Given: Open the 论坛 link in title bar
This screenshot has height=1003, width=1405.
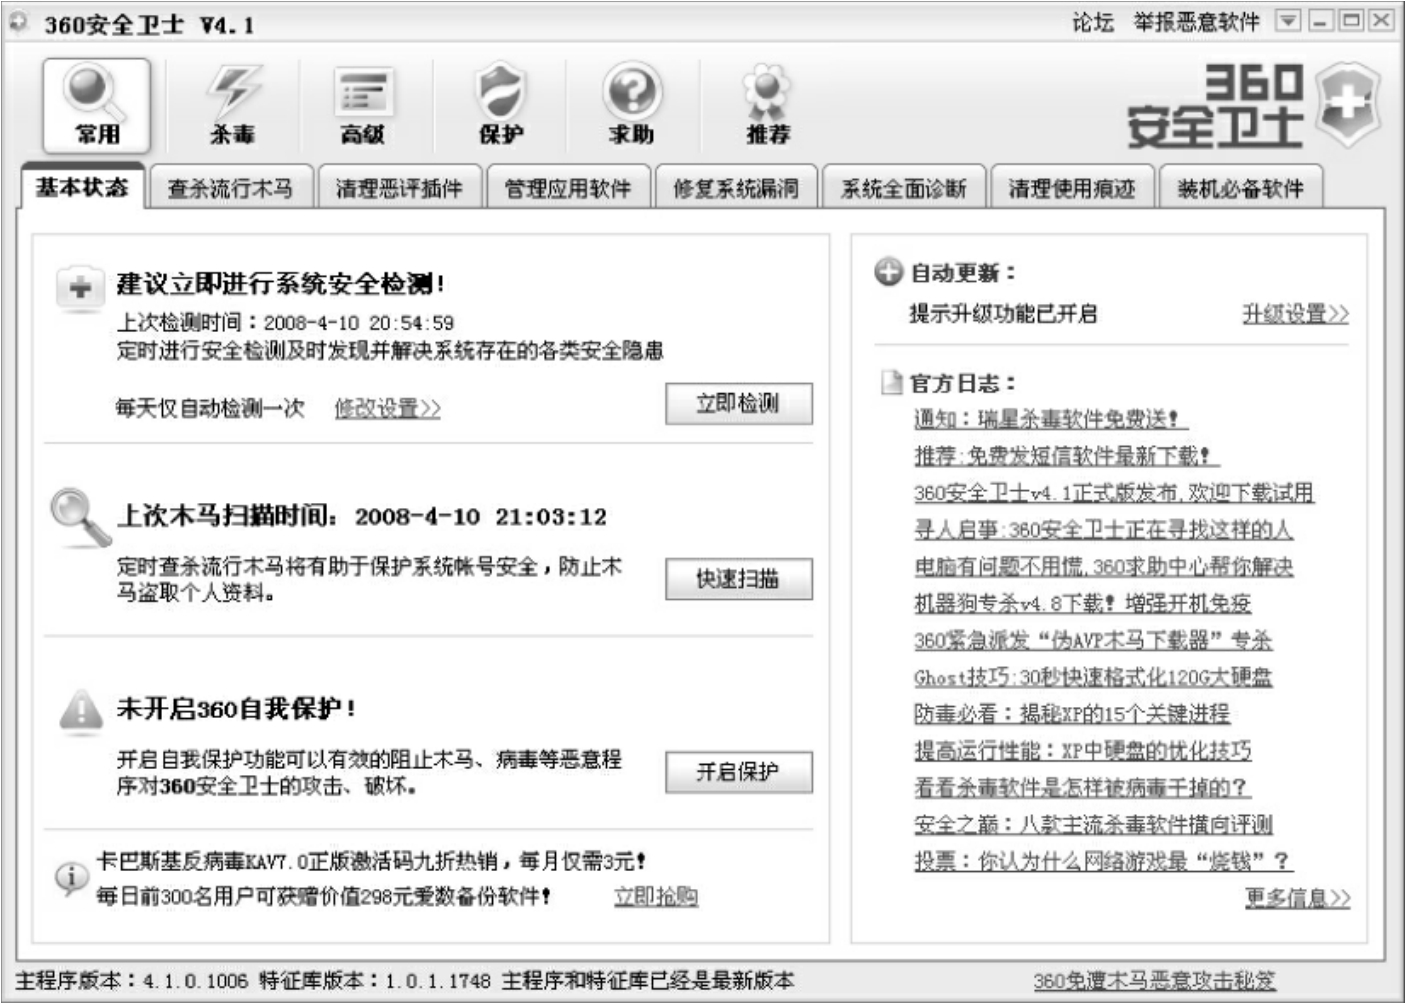Looking at the screenshot, I should [x=1092, y=22].
